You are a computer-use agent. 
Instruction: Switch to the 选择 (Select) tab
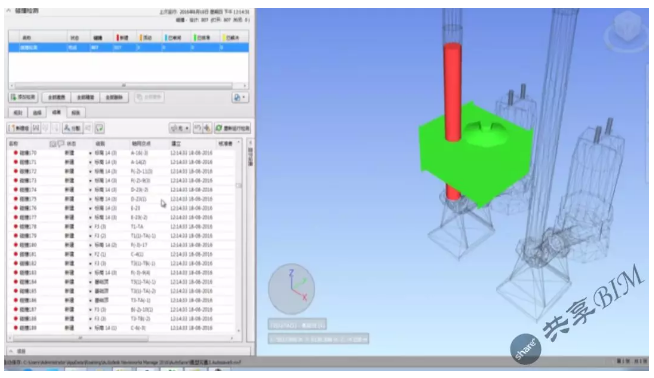pos(37,113)
